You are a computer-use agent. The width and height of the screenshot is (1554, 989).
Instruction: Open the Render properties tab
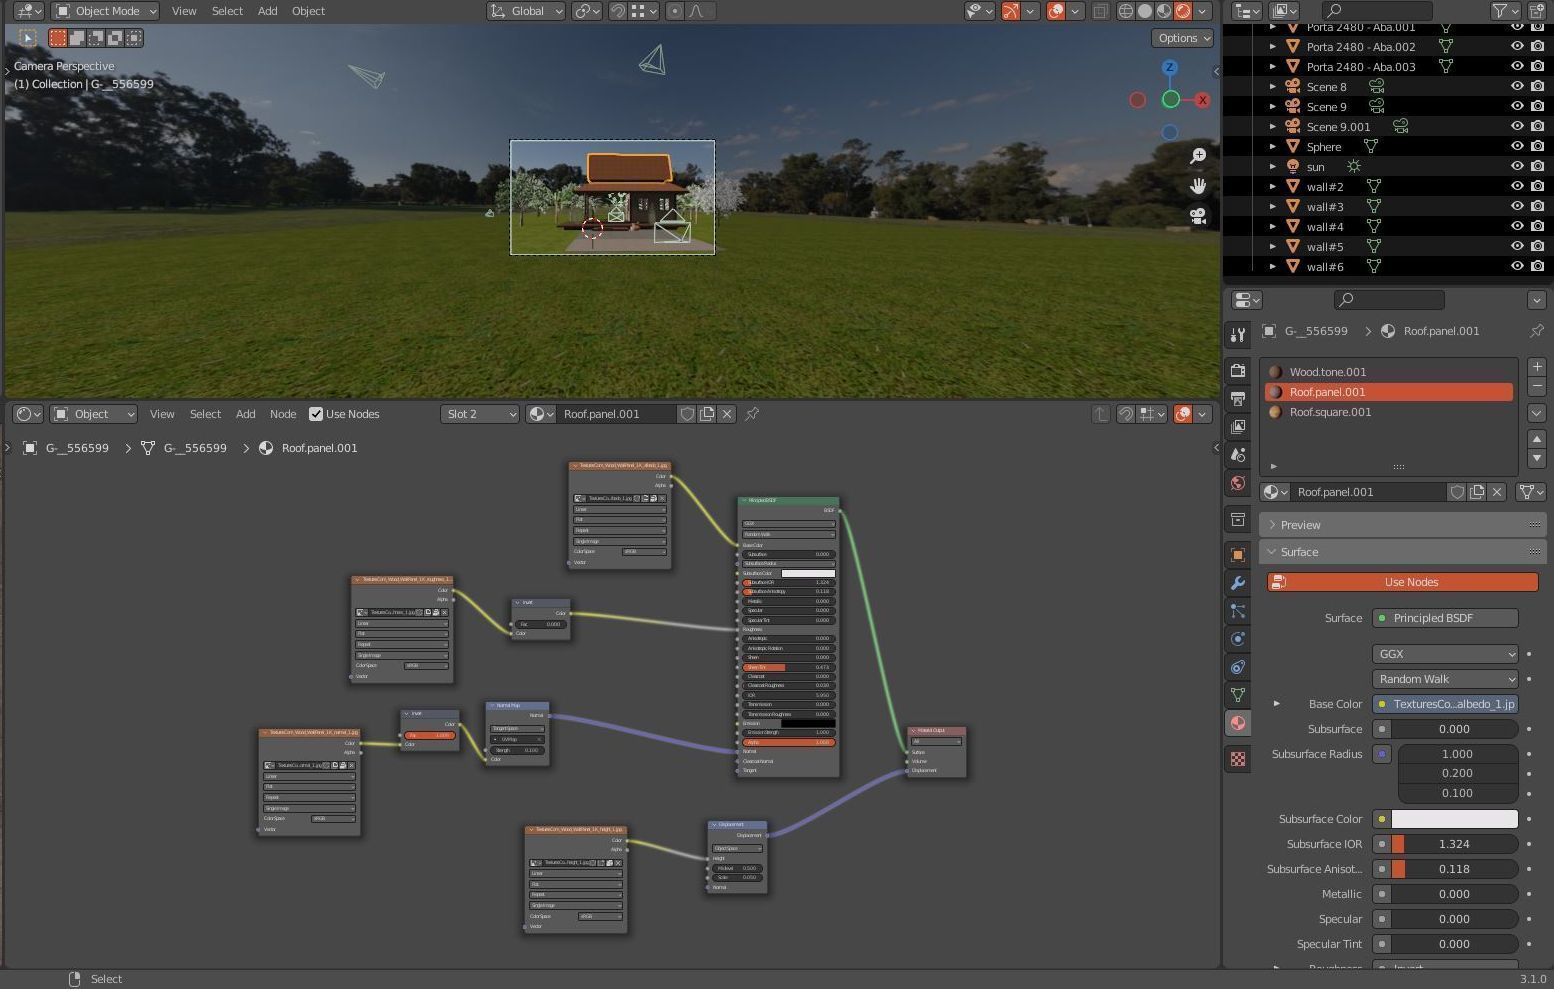[1238, 371]
